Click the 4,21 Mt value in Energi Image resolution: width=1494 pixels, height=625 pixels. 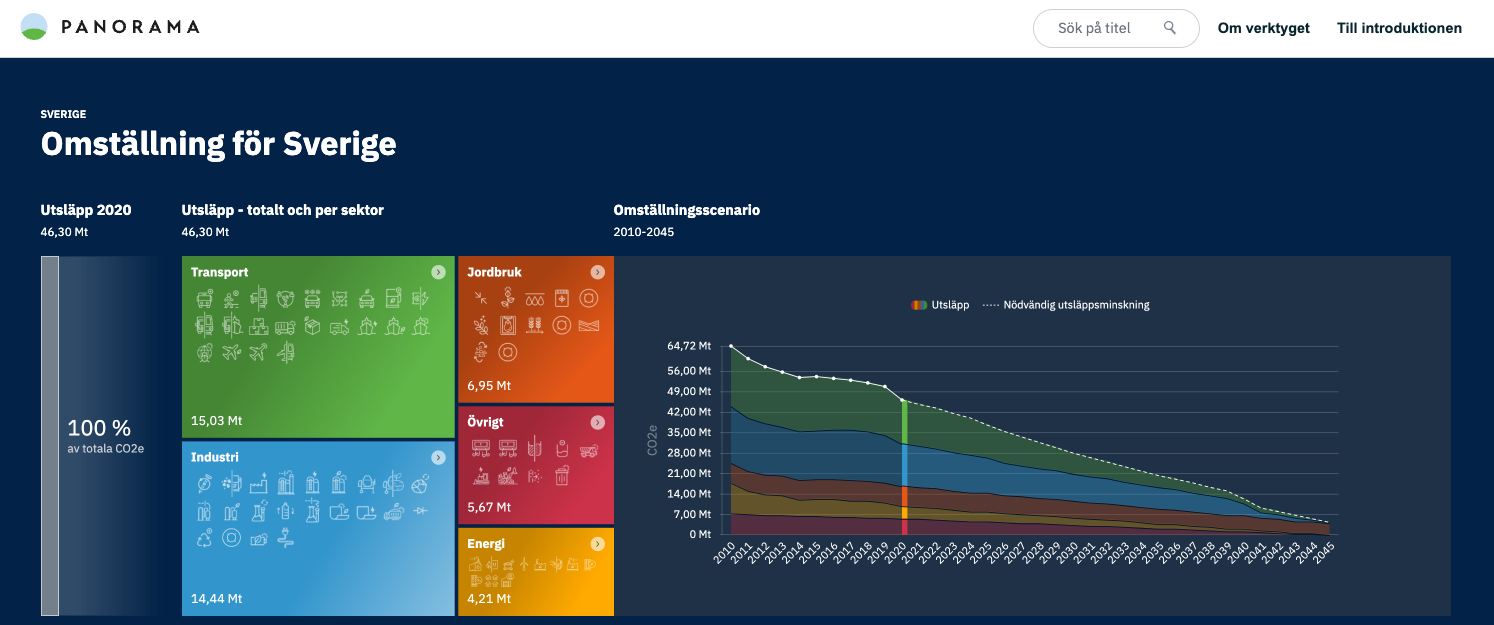point(489,599)
